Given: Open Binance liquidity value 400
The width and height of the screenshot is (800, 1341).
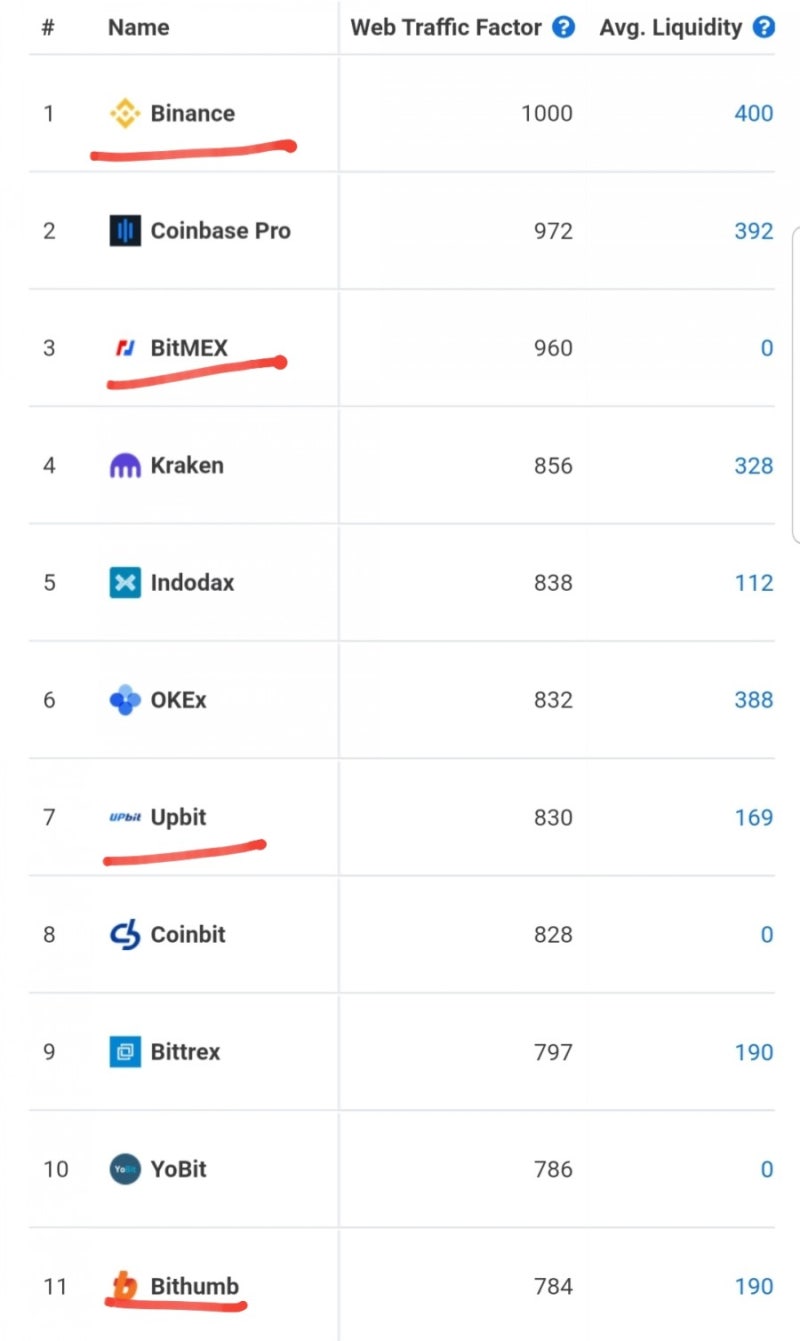Looking at the screenshot, I should point(753,113).
